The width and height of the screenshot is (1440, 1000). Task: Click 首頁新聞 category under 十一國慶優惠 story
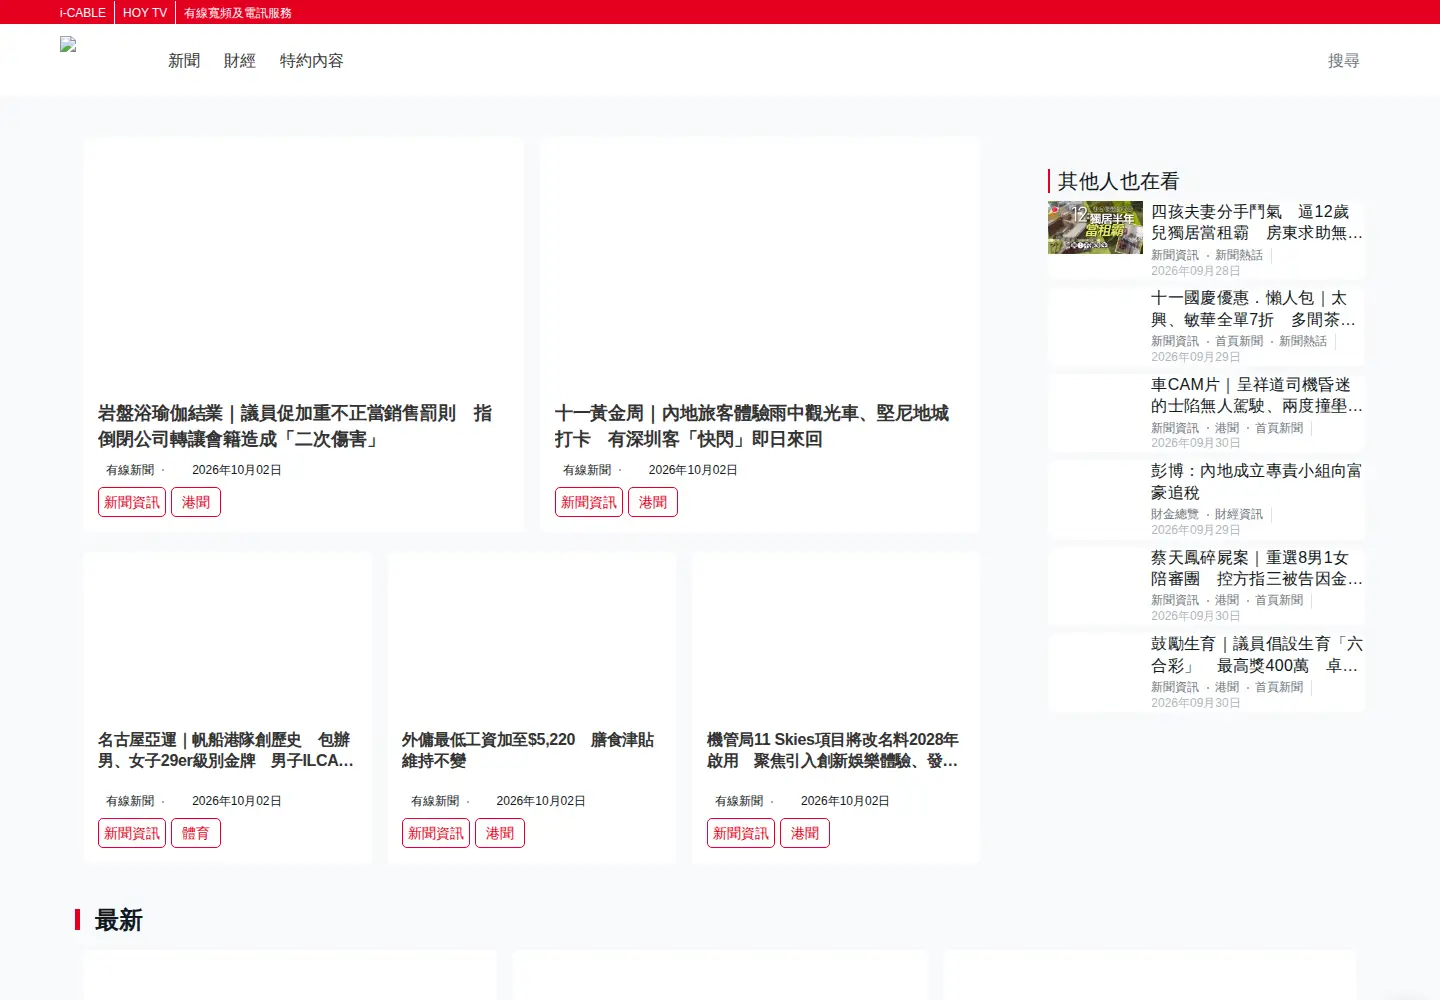pyautogui.click(x=1239, y=341)
